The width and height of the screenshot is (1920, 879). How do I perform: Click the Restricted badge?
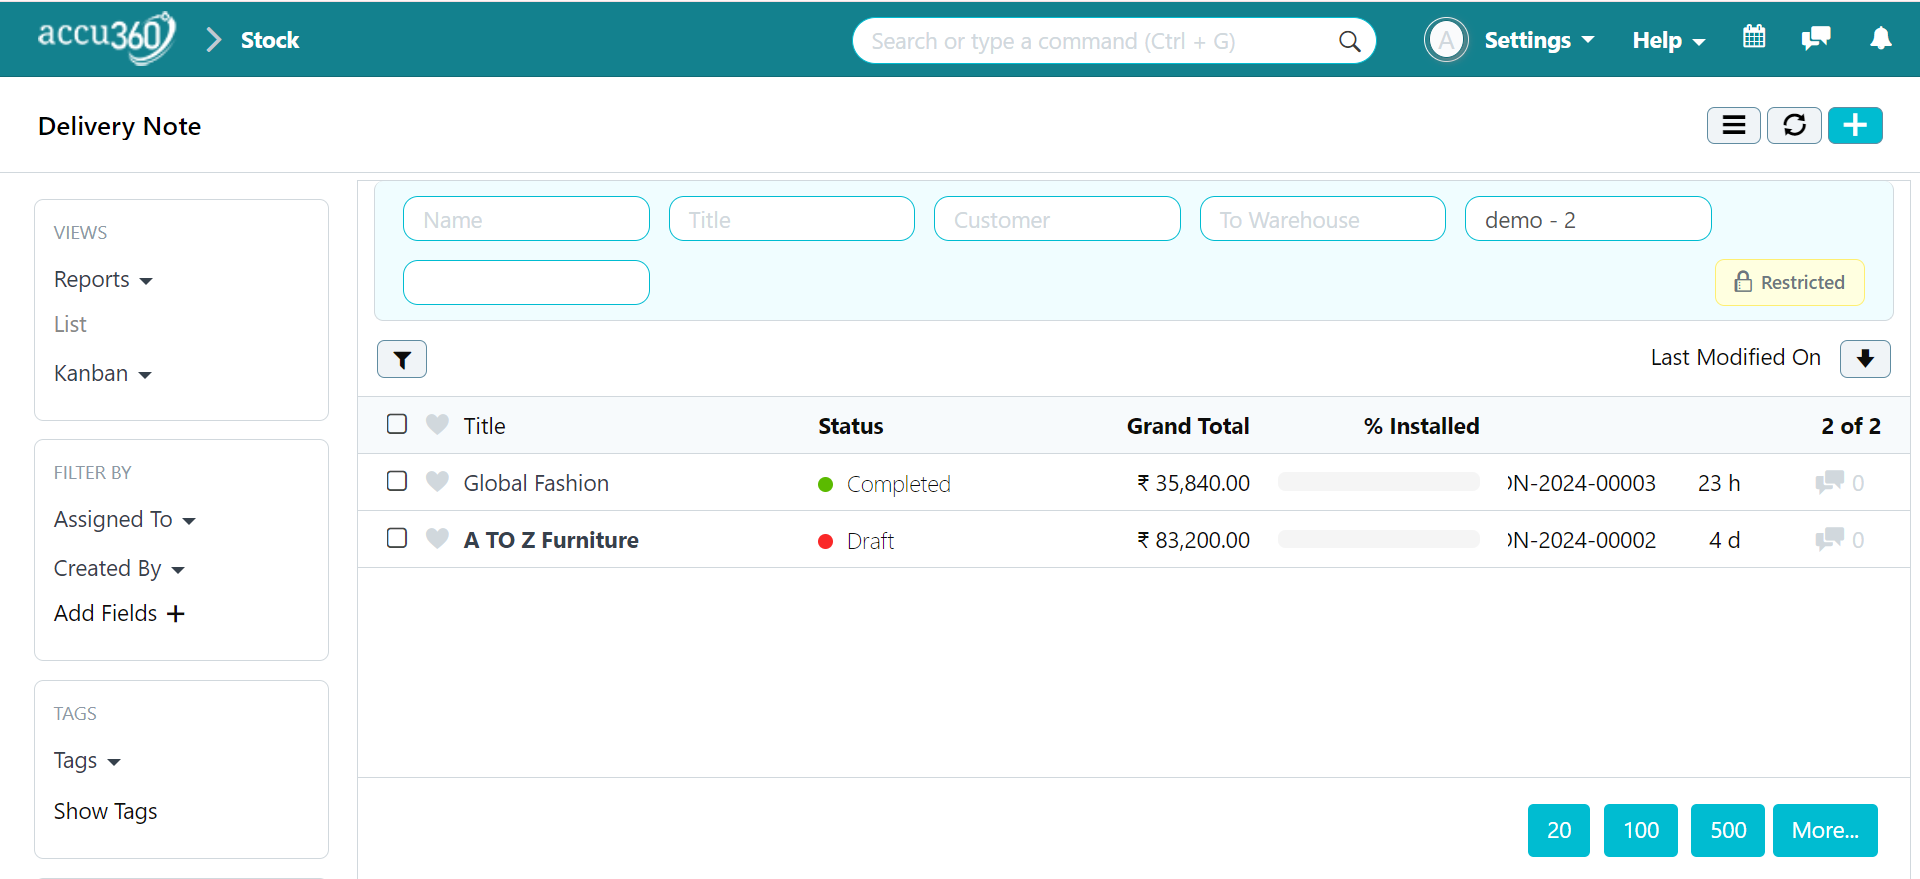(x=1789, y=282)
